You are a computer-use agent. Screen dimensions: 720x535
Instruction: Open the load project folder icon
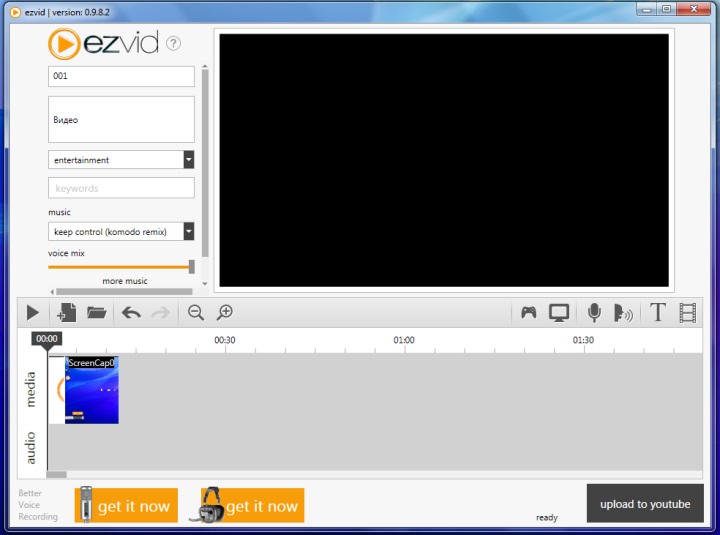96,313
